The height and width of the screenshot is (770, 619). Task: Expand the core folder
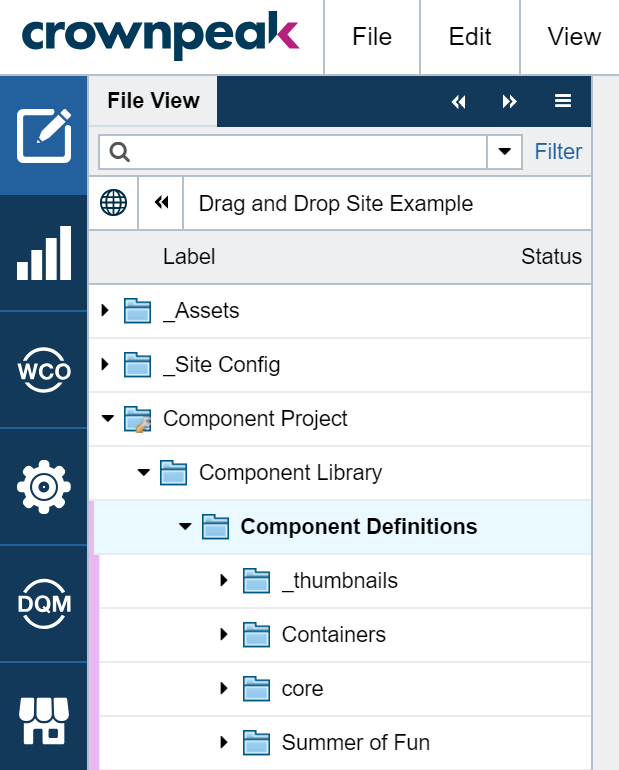224,688
